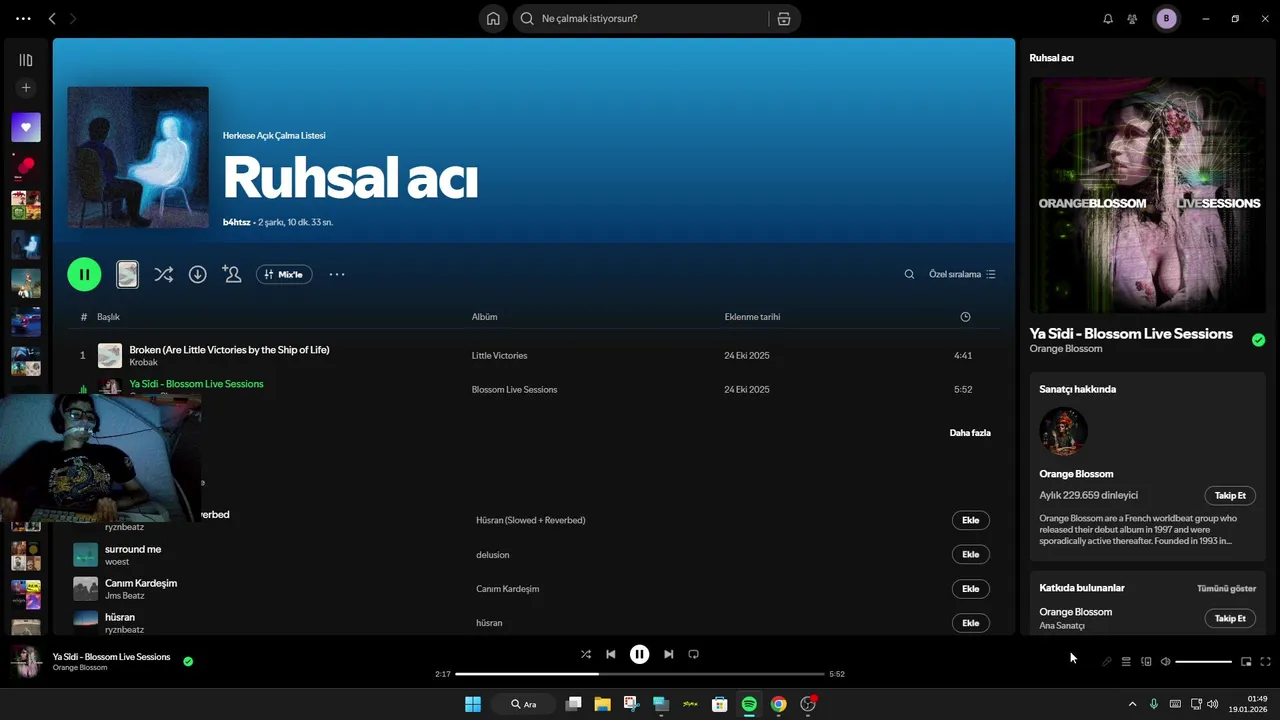The height and width of the screenshot is (720, 1280).
Task: Seek on the song progress bar
Action: tap(639, 674)
